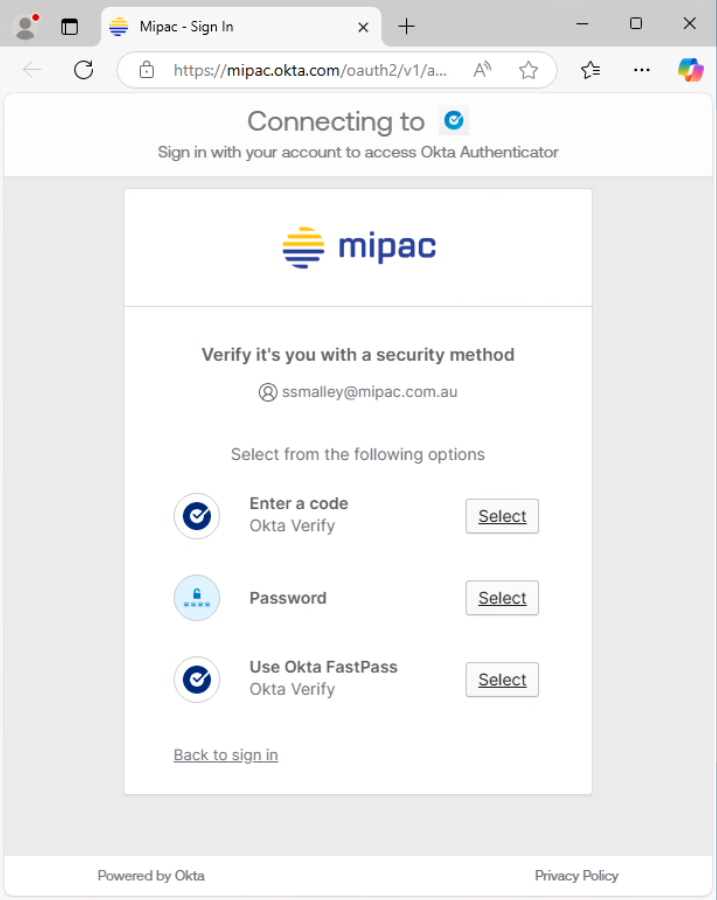717x900 pixels.
Task: Open the Settings and more ellipsis menu
Action: 642,70
